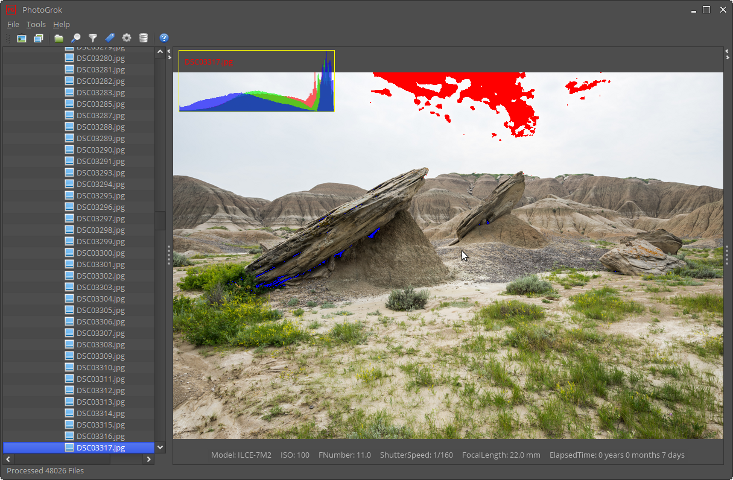Select DSC03310.jpg in the file list

[x=100, y=368]
